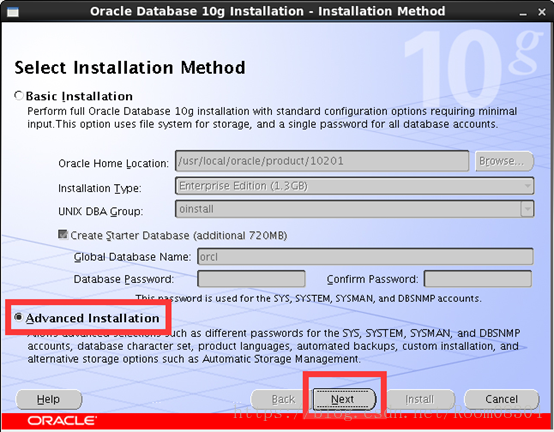Focus the Database Password field

pyautogui.click(x=251, y=279)
